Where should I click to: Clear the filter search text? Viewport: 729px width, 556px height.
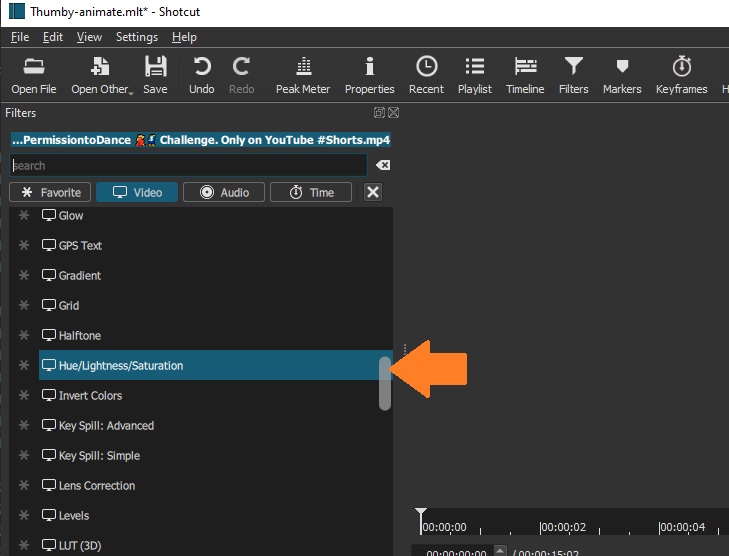(x=382, y=166)
